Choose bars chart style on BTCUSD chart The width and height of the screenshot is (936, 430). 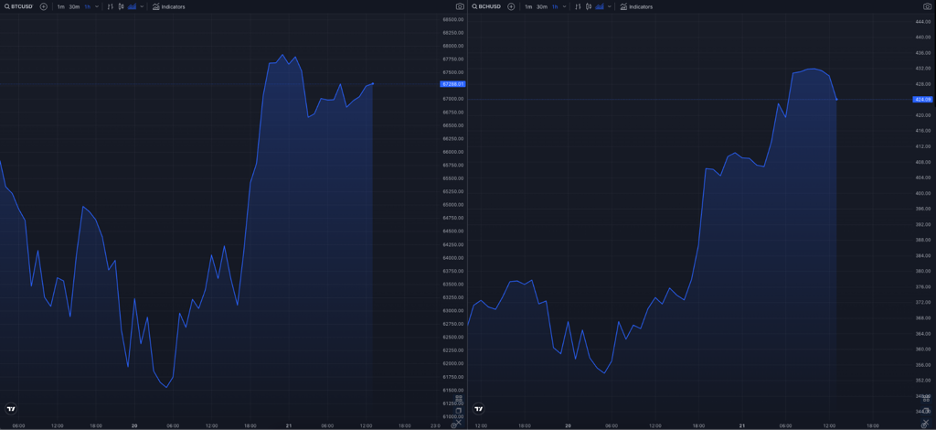point(110,7)
